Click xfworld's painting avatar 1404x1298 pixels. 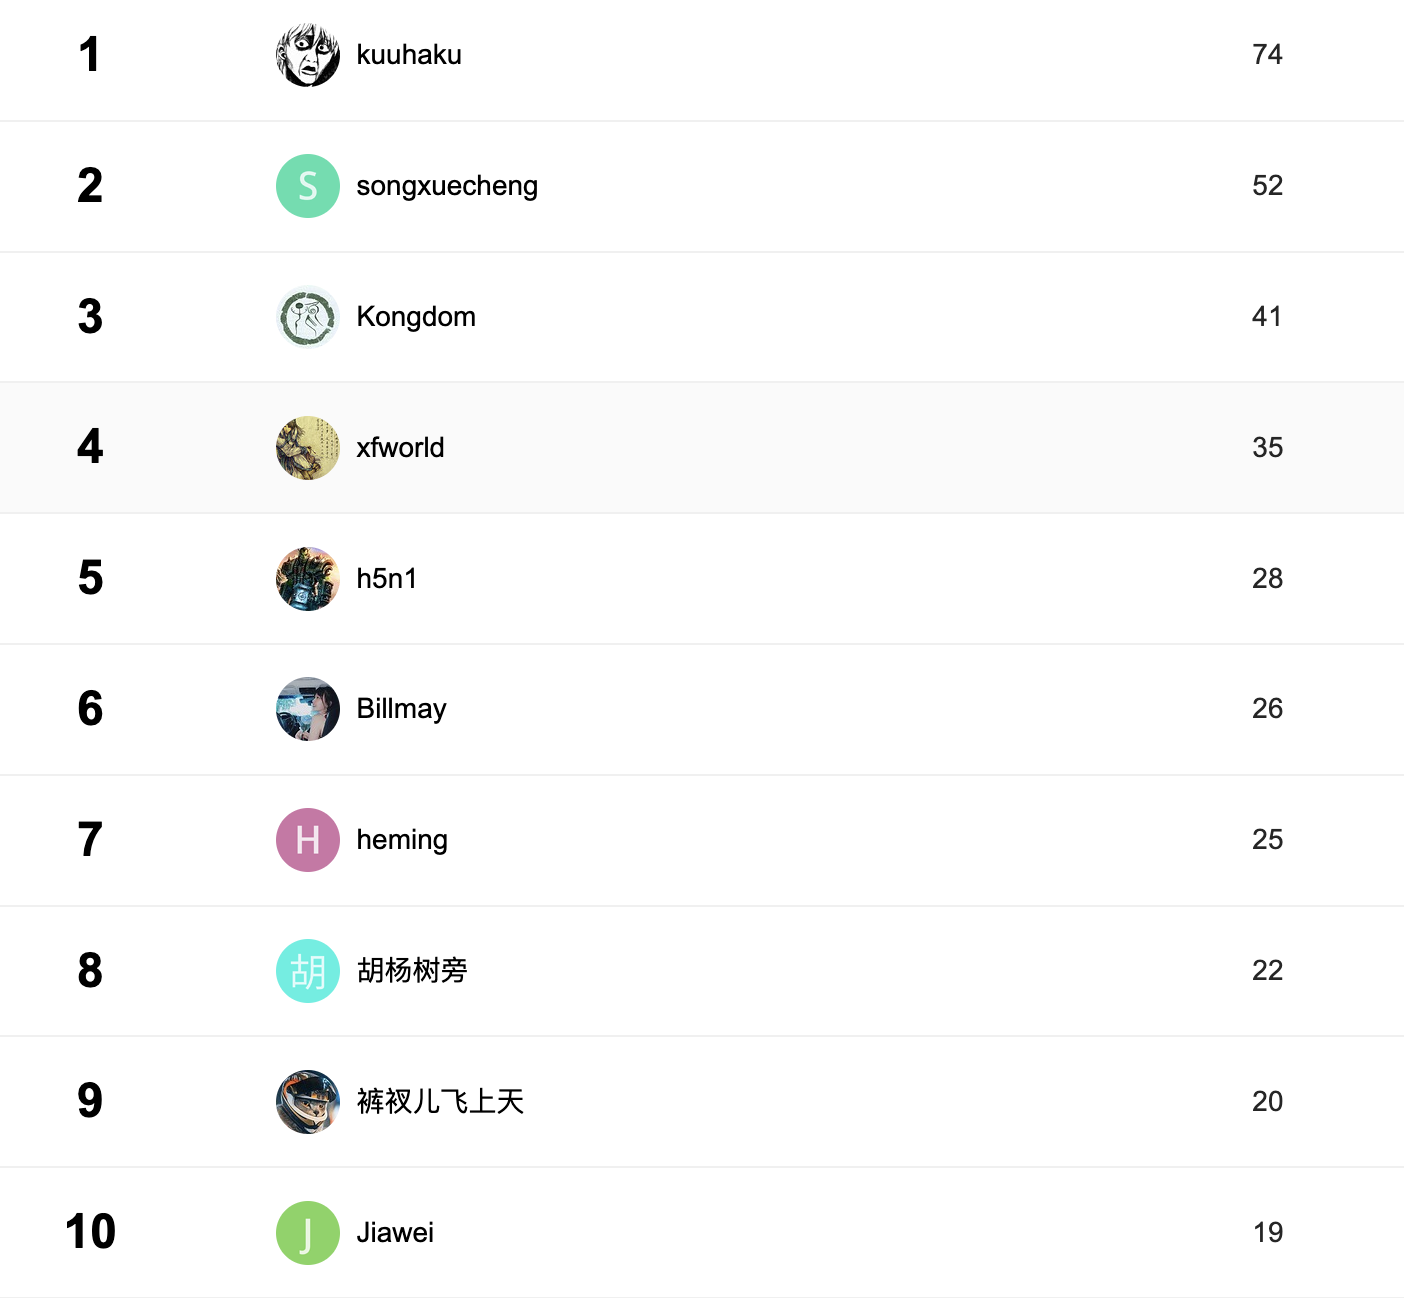tap(308, 448)
